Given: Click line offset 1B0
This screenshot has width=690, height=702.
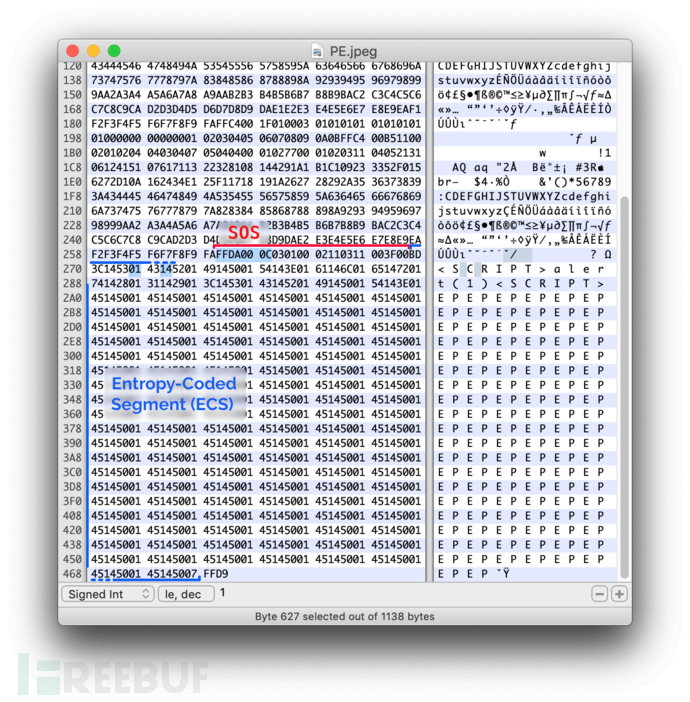Looking at the screenshot, I should point(72,153).
